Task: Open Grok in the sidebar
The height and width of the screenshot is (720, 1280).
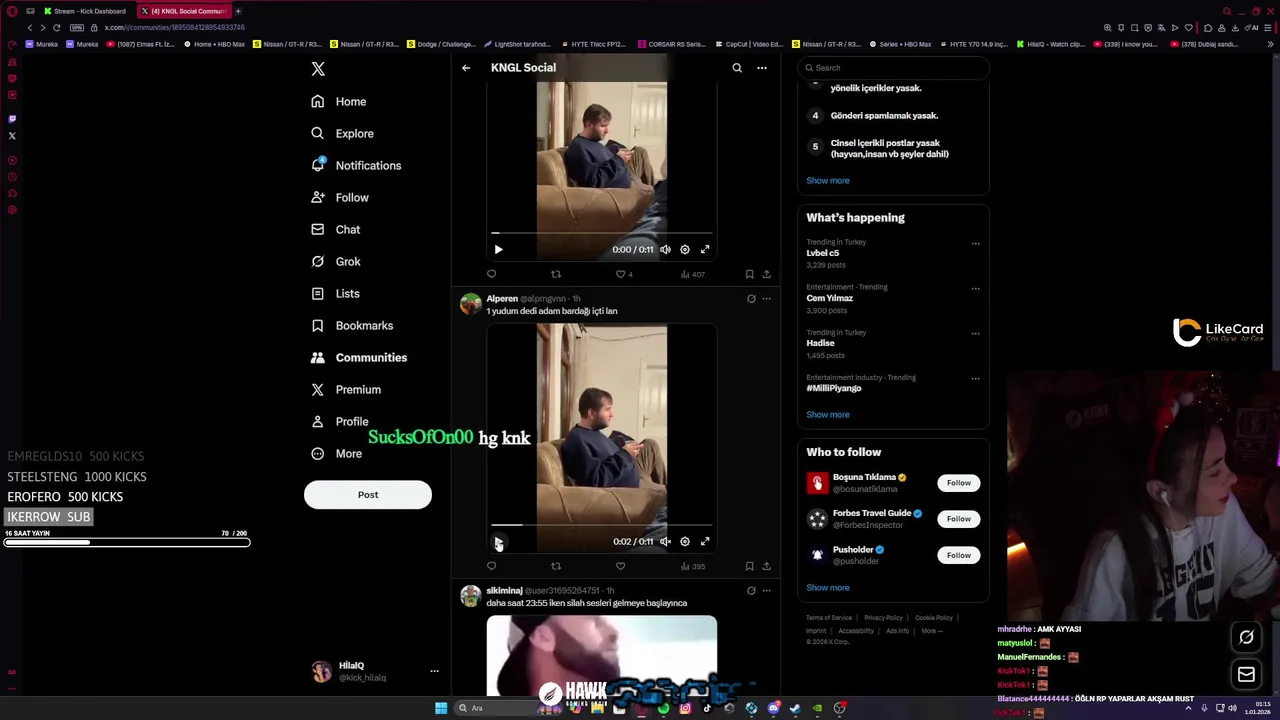Action: (335, 261)
